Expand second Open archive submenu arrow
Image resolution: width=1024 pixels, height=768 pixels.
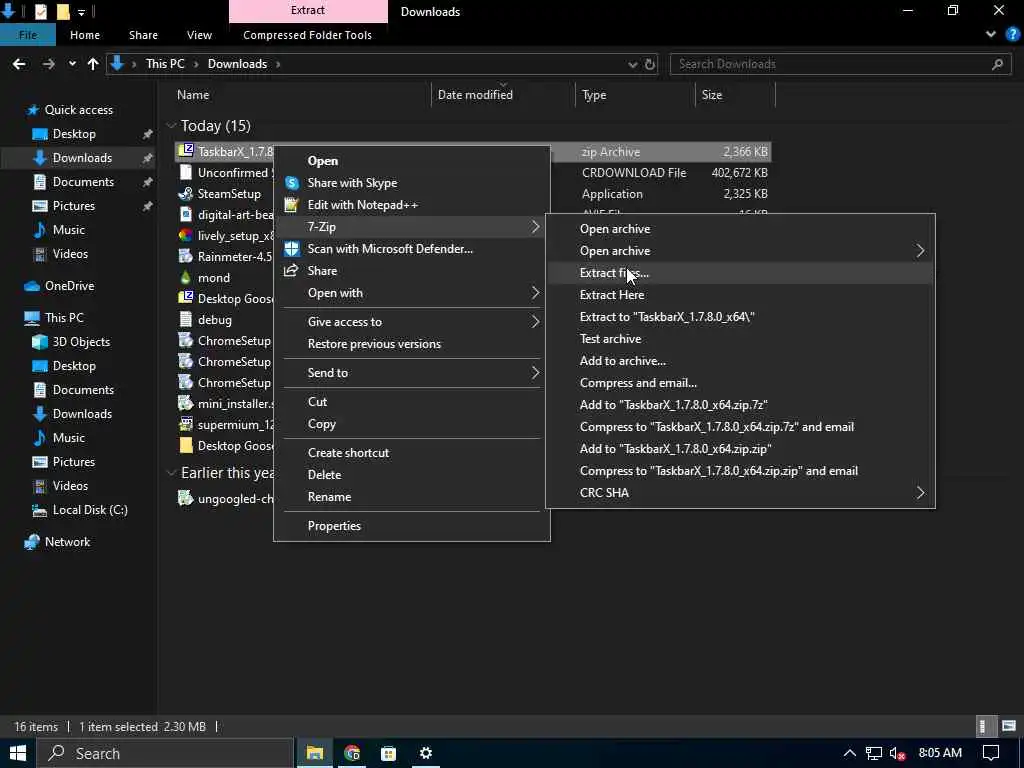[x=920, y=251]
